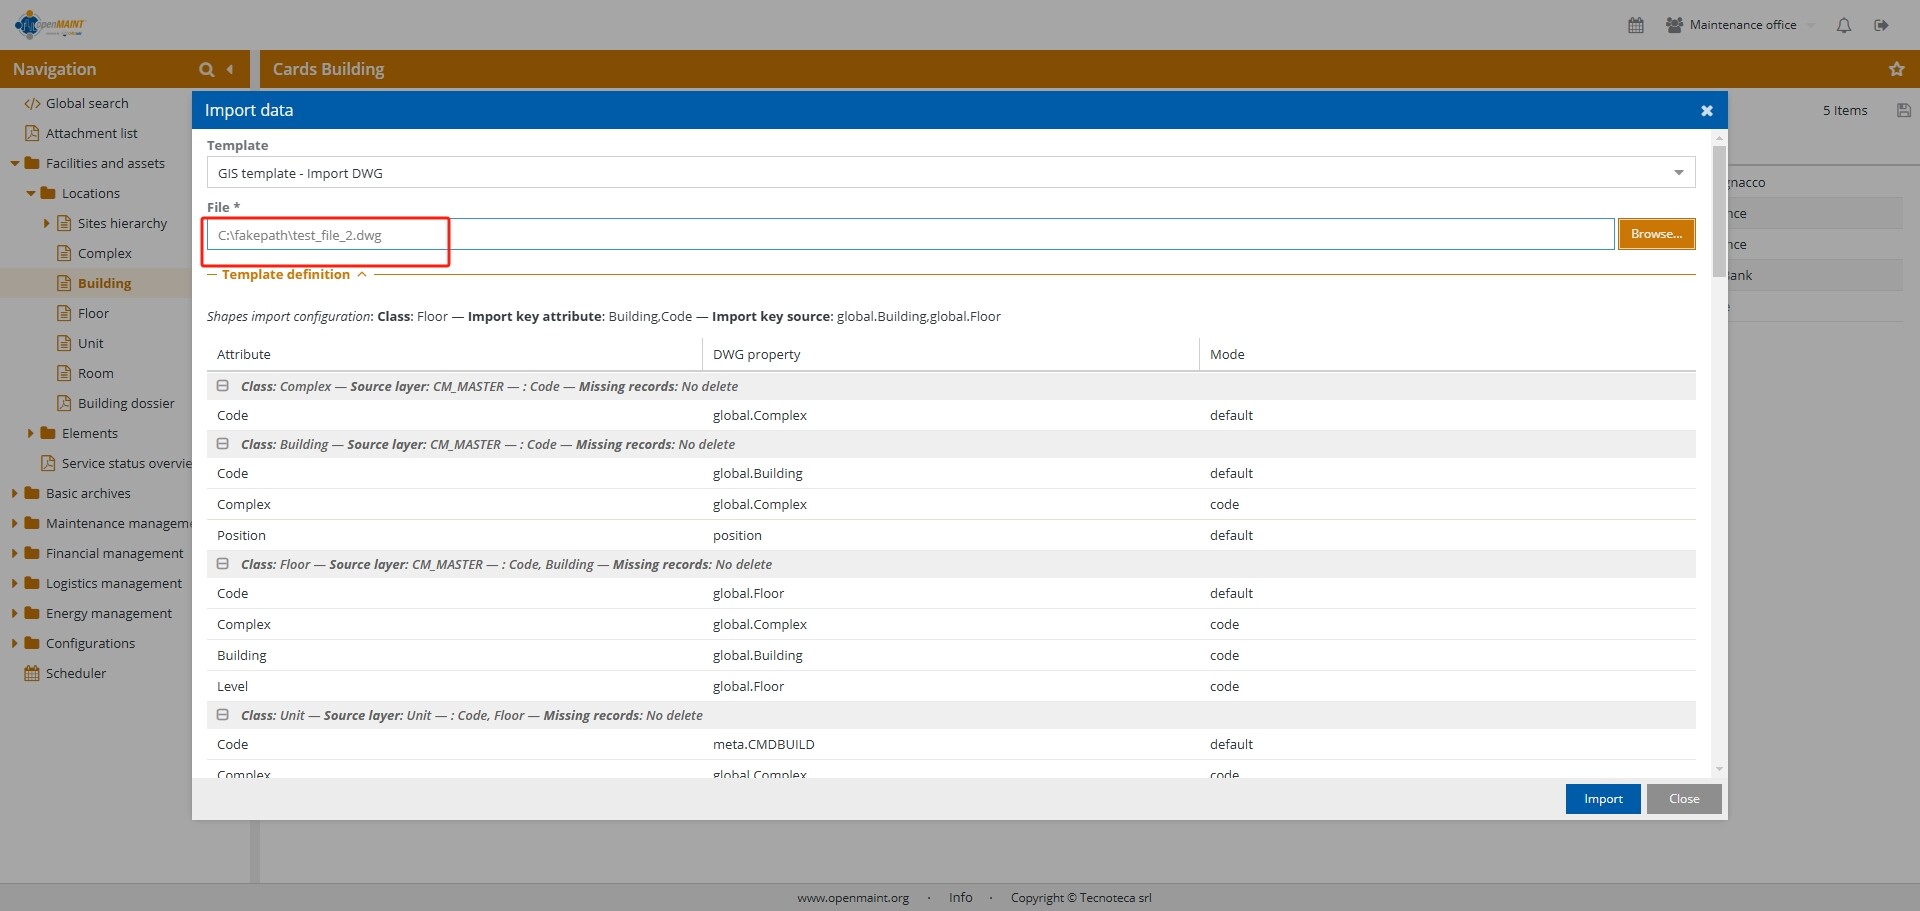The height and width of the screenshot is (911, 1920).
Task: Click the openMAINT logo
Action: pyautogui.click(x=50, y=24)
